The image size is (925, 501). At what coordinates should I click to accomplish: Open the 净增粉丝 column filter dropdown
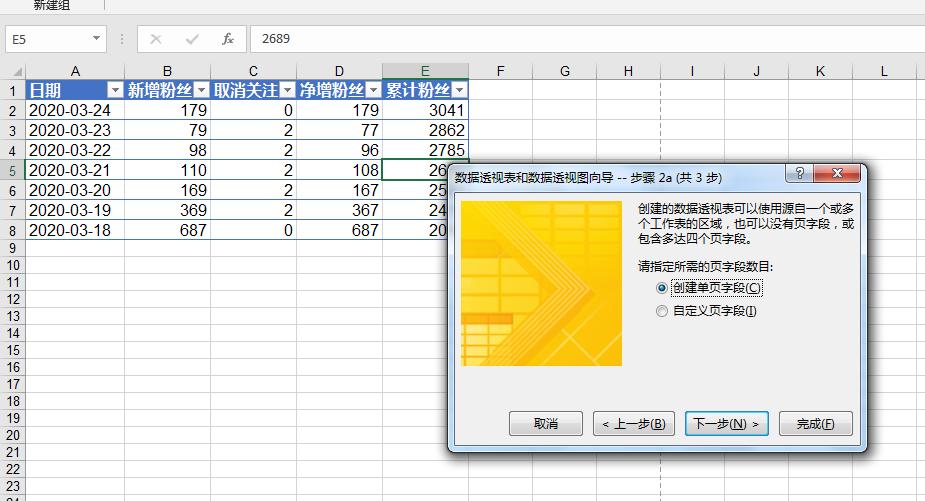(373, 90)
